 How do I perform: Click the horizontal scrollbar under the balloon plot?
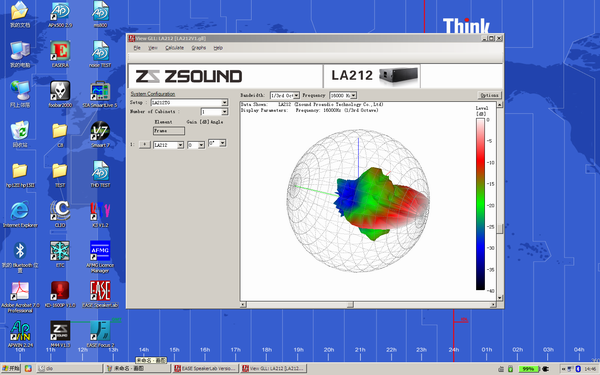tap(368, 305)
